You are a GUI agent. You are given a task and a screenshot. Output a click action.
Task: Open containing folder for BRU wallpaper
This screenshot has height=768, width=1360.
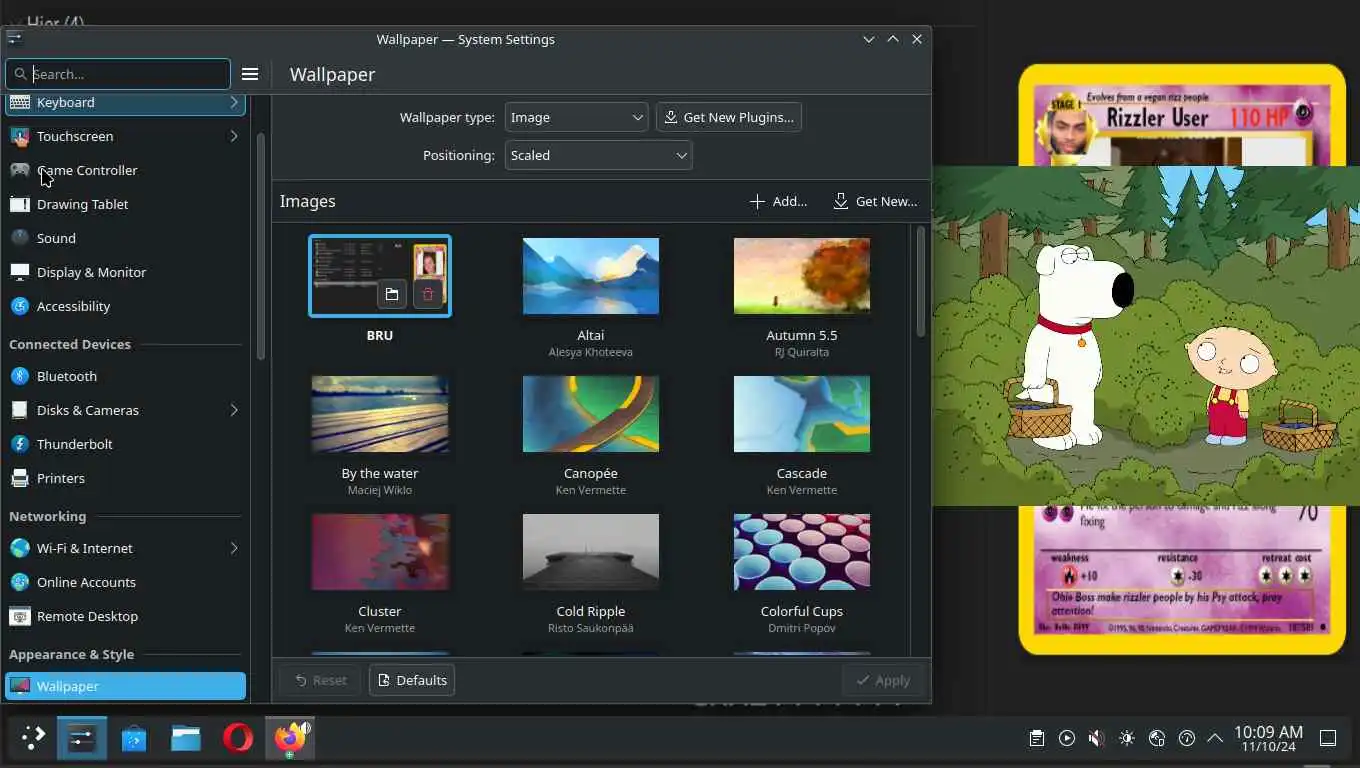click(x=392, y=294)
